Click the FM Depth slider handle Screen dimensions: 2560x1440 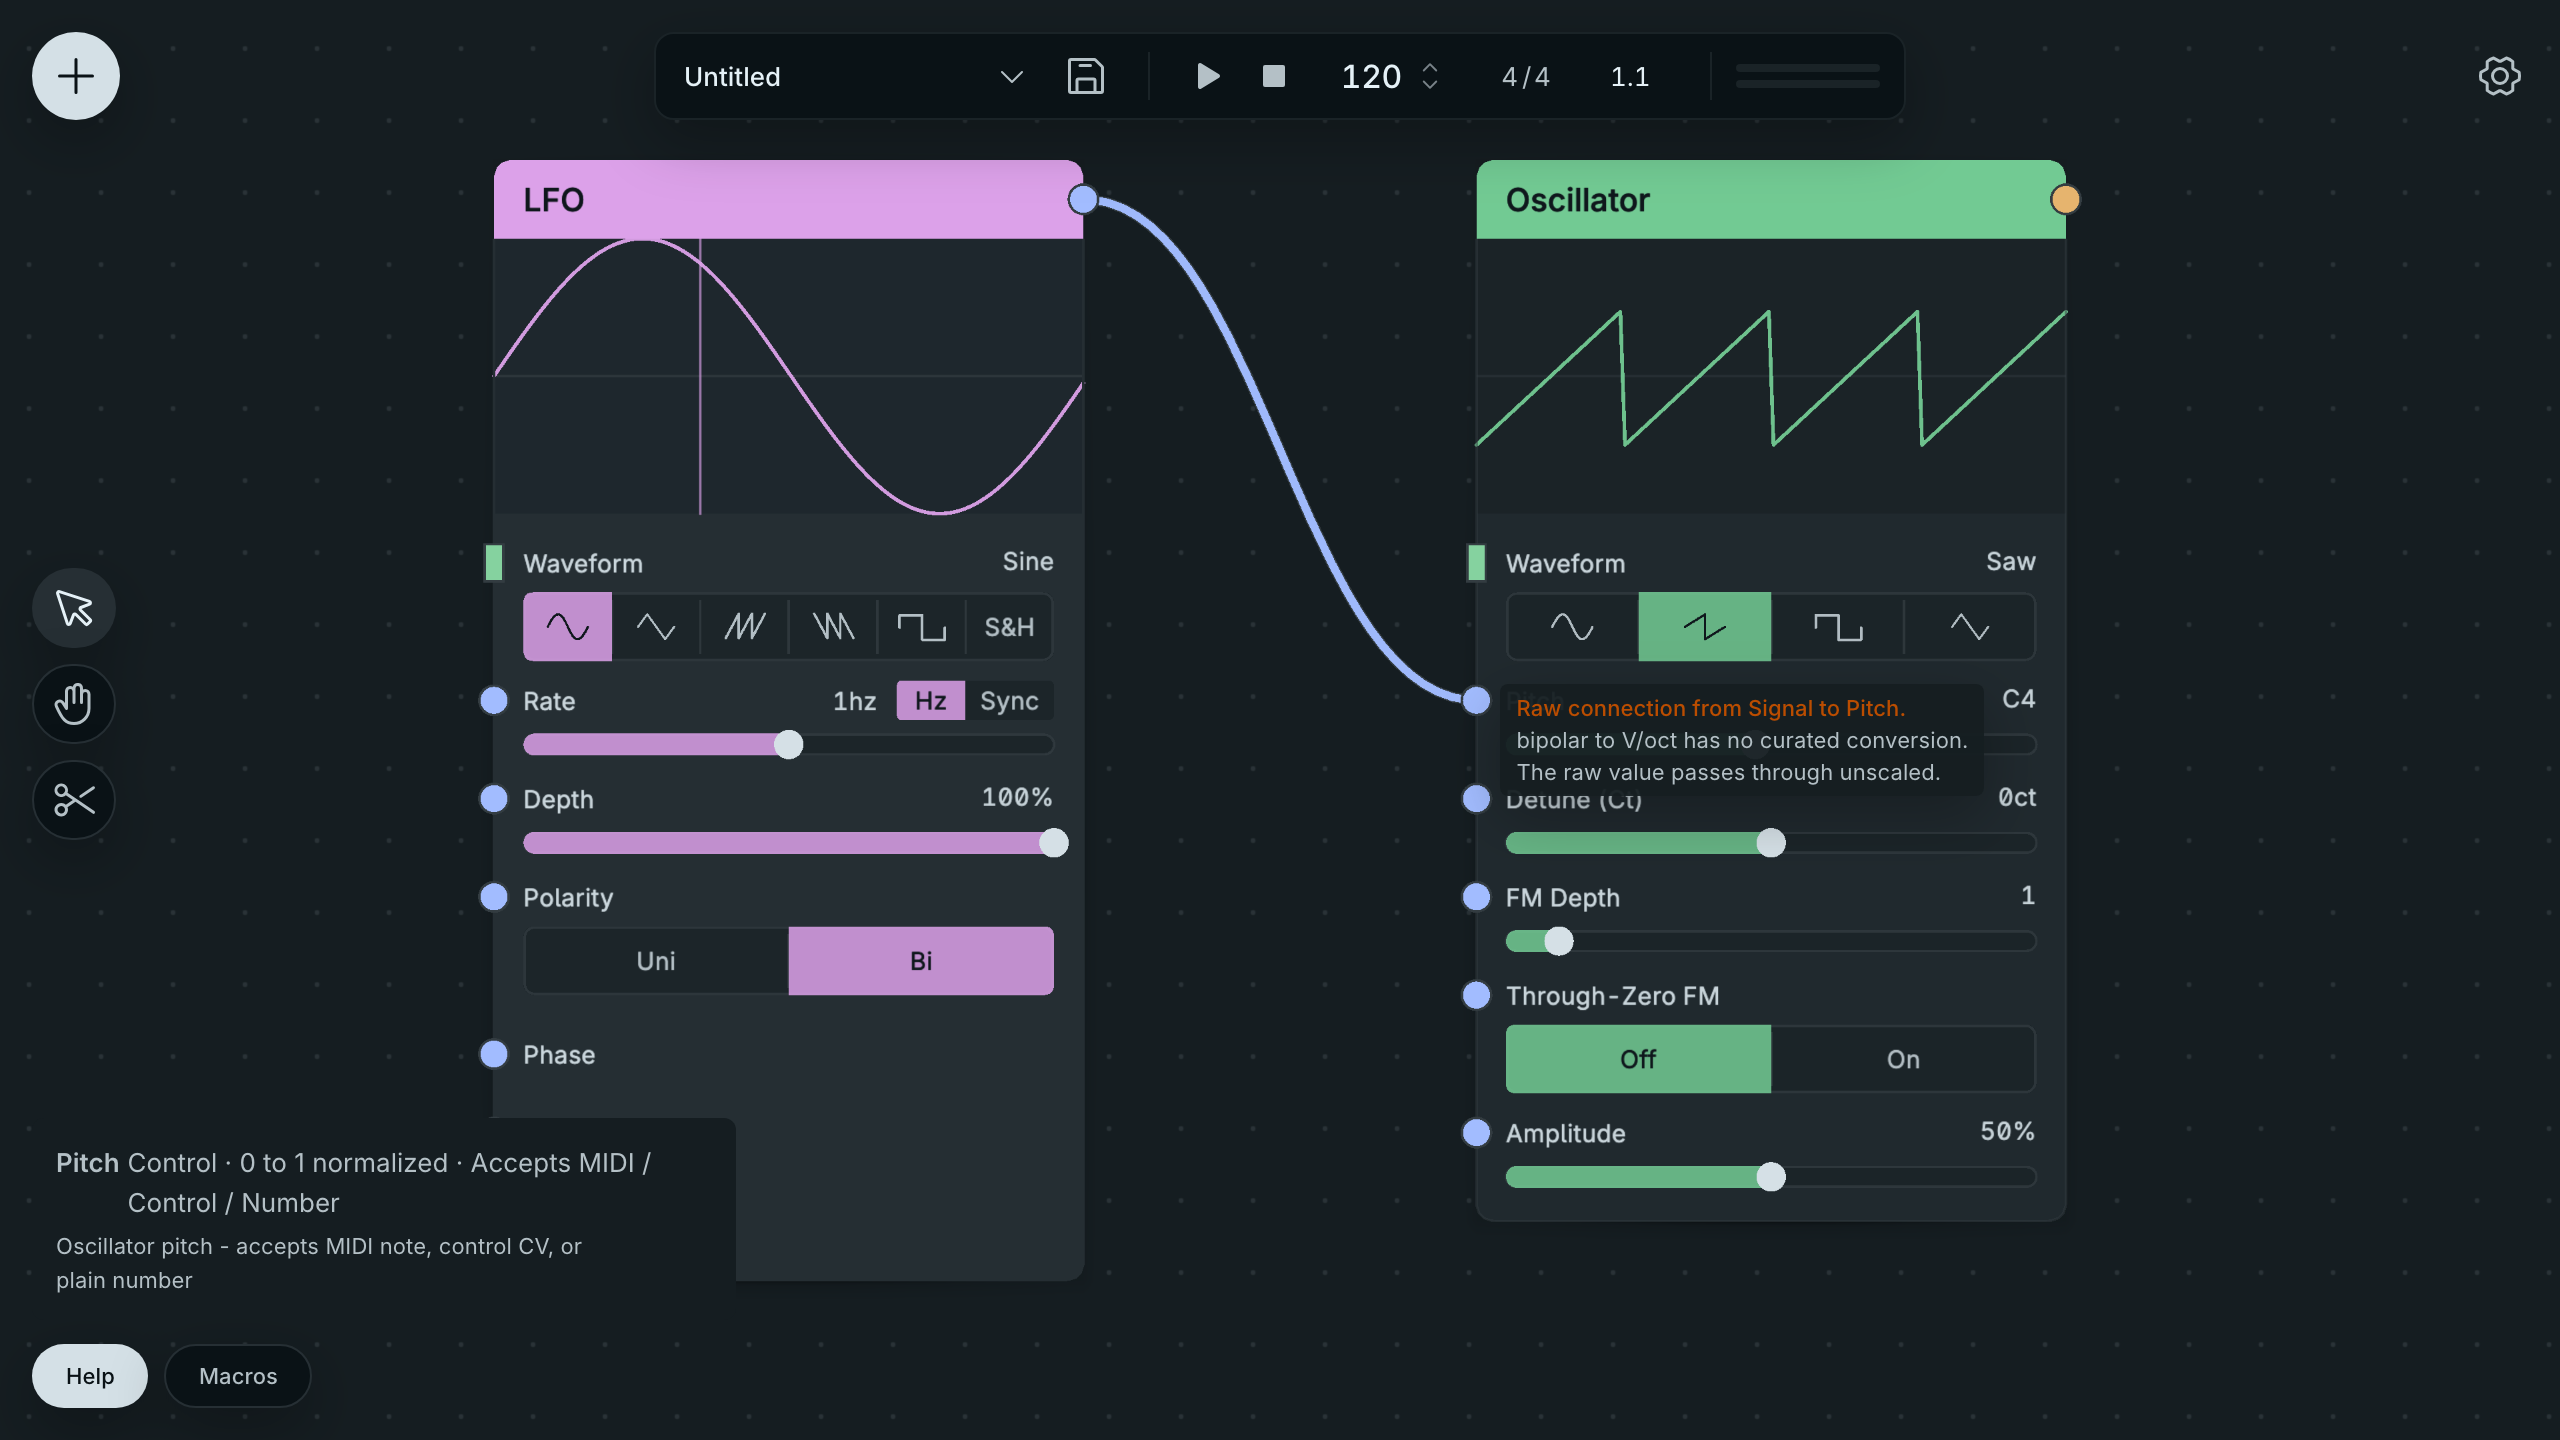tap(1559, 941)
